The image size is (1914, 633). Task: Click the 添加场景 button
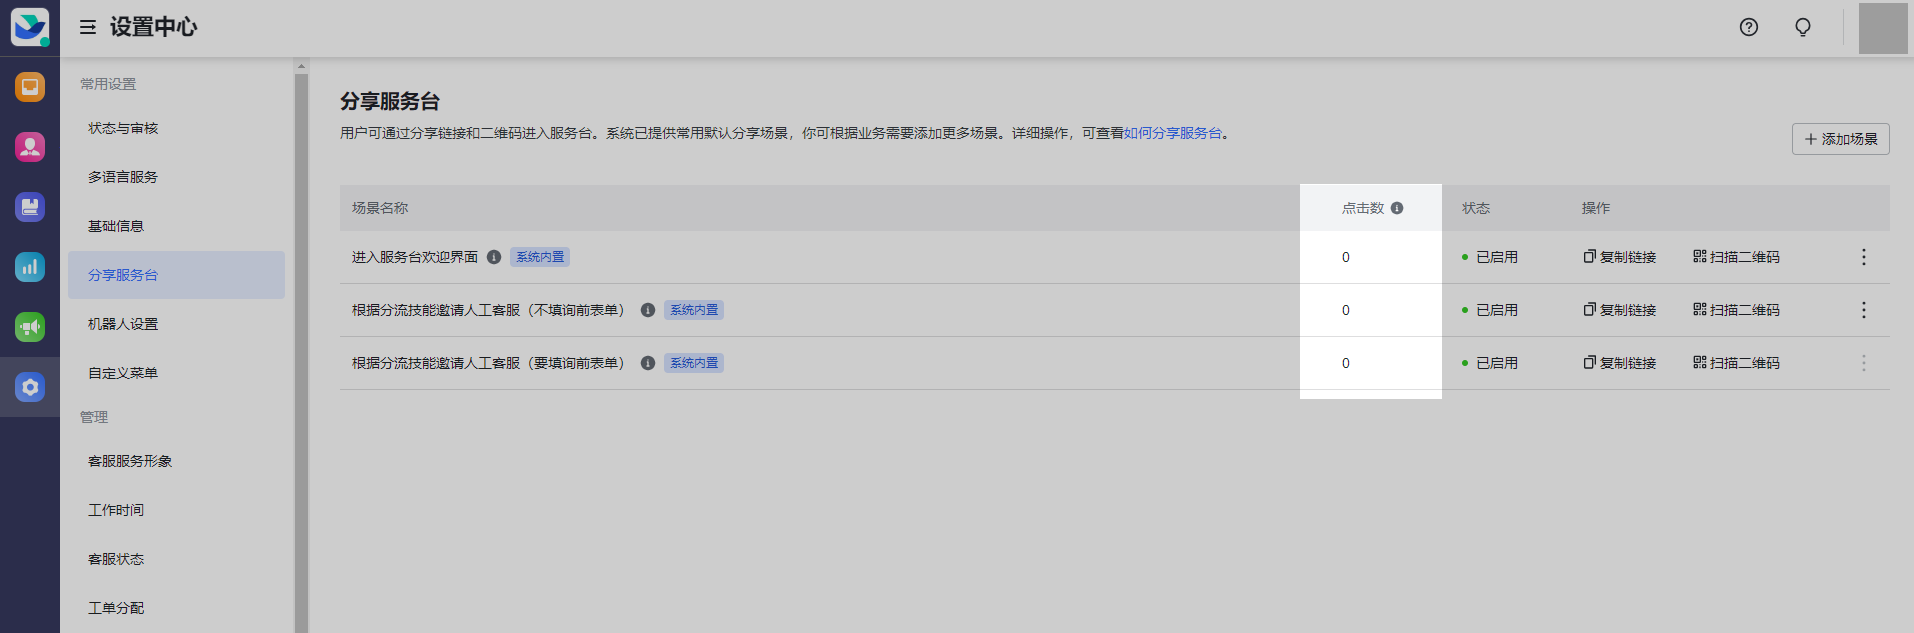click(x=1840, y=139)
